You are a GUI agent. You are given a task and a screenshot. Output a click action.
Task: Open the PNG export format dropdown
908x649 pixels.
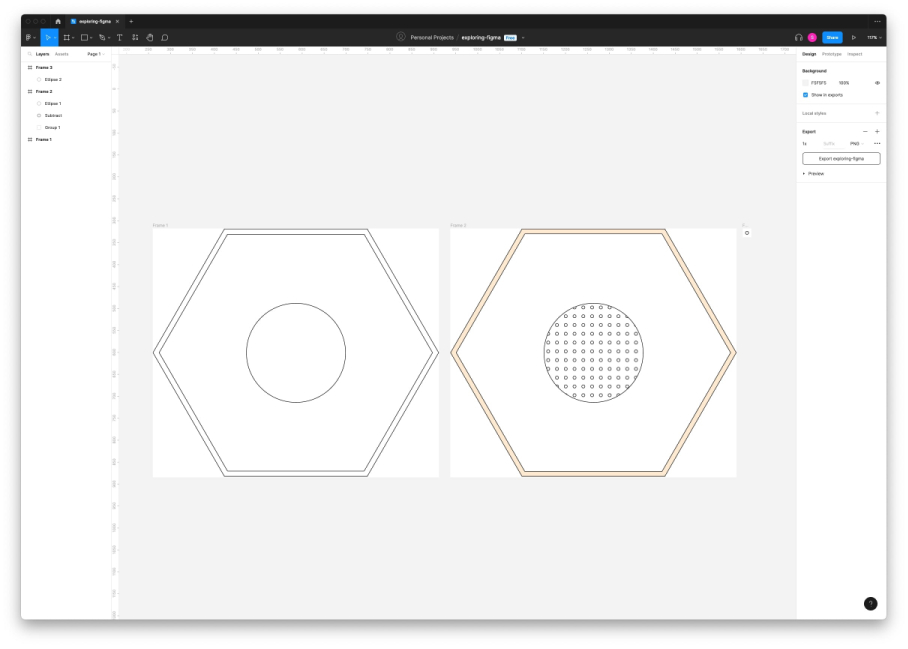[856, 144]
